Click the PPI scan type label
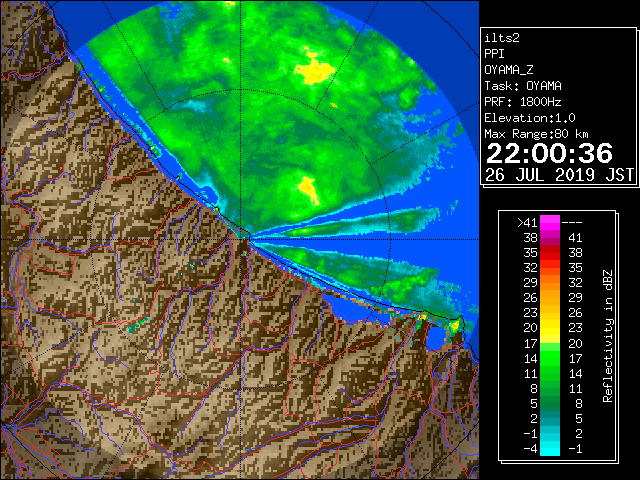This screenshot has height=480, width=640. (x=494, y=54)
